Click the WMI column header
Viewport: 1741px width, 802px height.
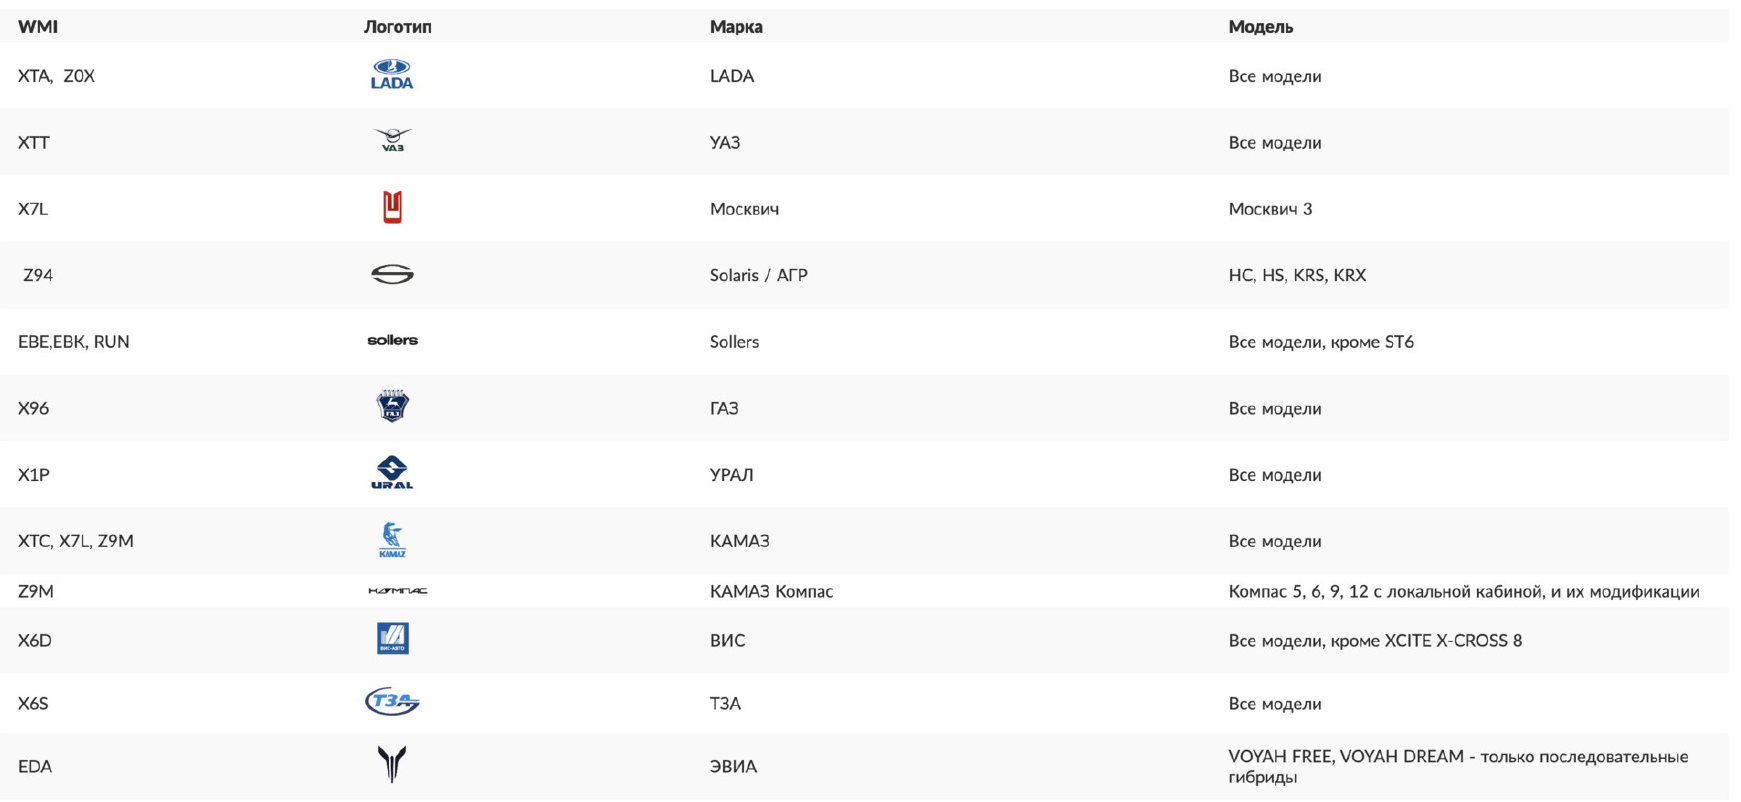click(x=38, y=27)
